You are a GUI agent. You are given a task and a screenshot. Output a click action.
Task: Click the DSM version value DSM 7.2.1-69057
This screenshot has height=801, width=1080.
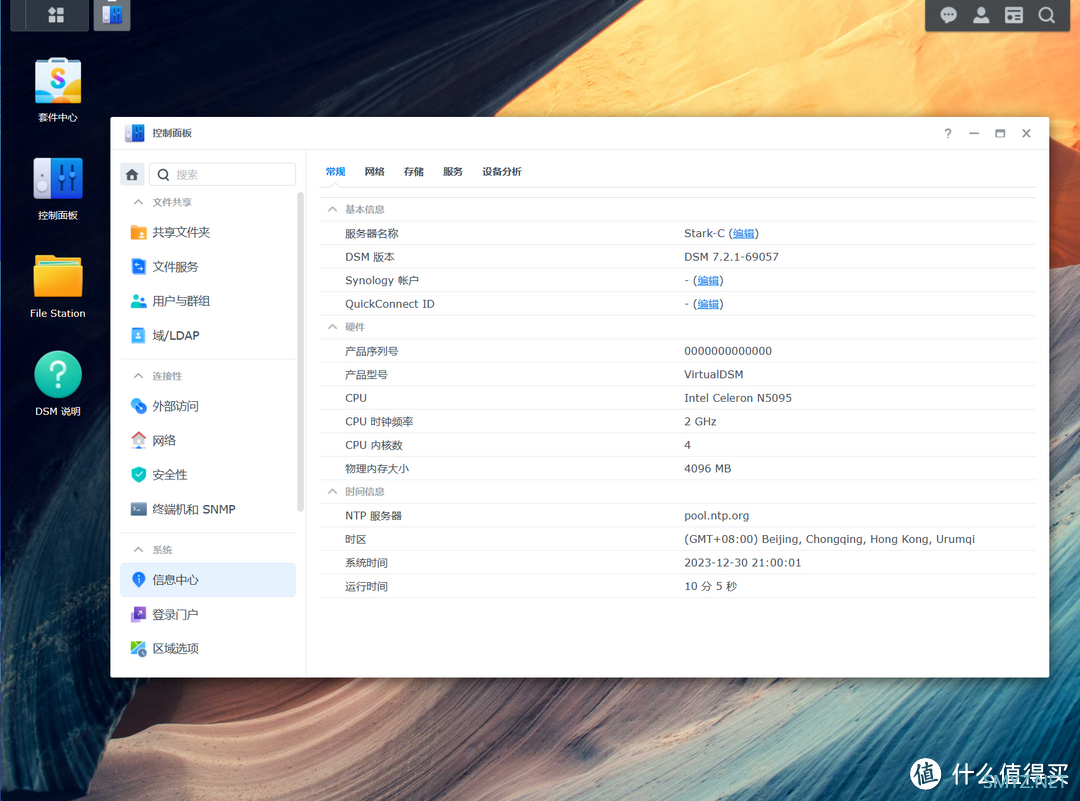tap(731, 257)
